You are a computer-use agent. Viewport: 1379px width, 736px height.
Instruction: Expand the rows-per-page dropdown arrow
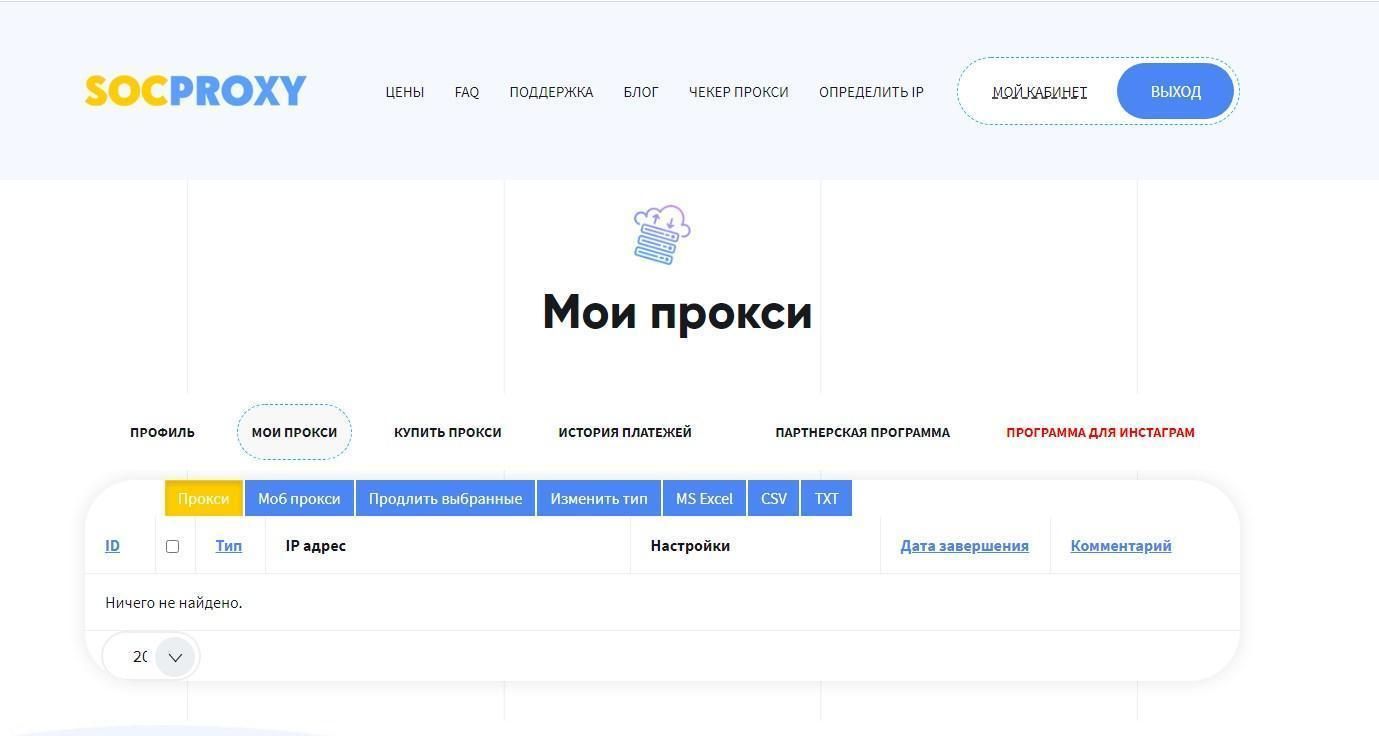[x=175, y=657]
